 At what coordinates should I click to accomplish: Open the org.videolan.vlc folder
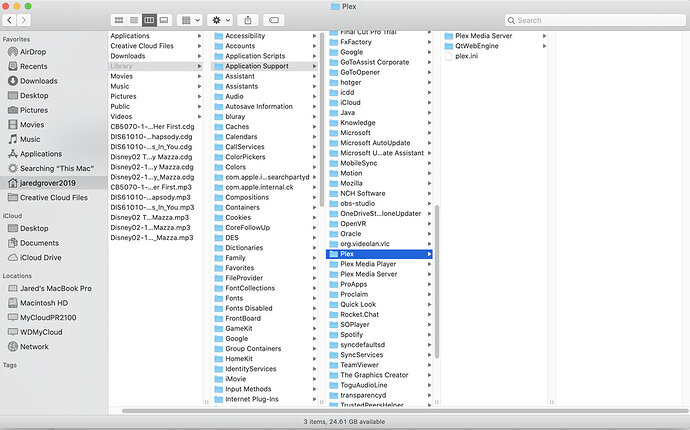tap(365, 244)
